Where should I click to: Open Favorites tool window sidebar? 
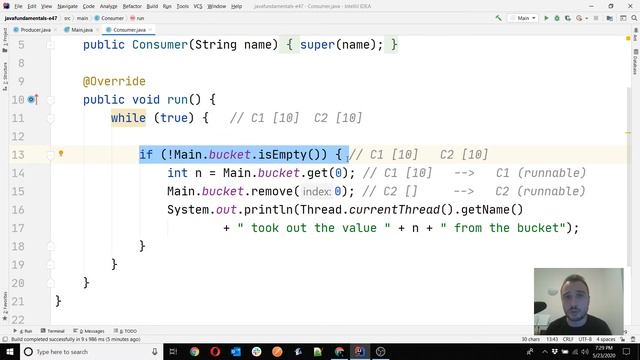4,306
